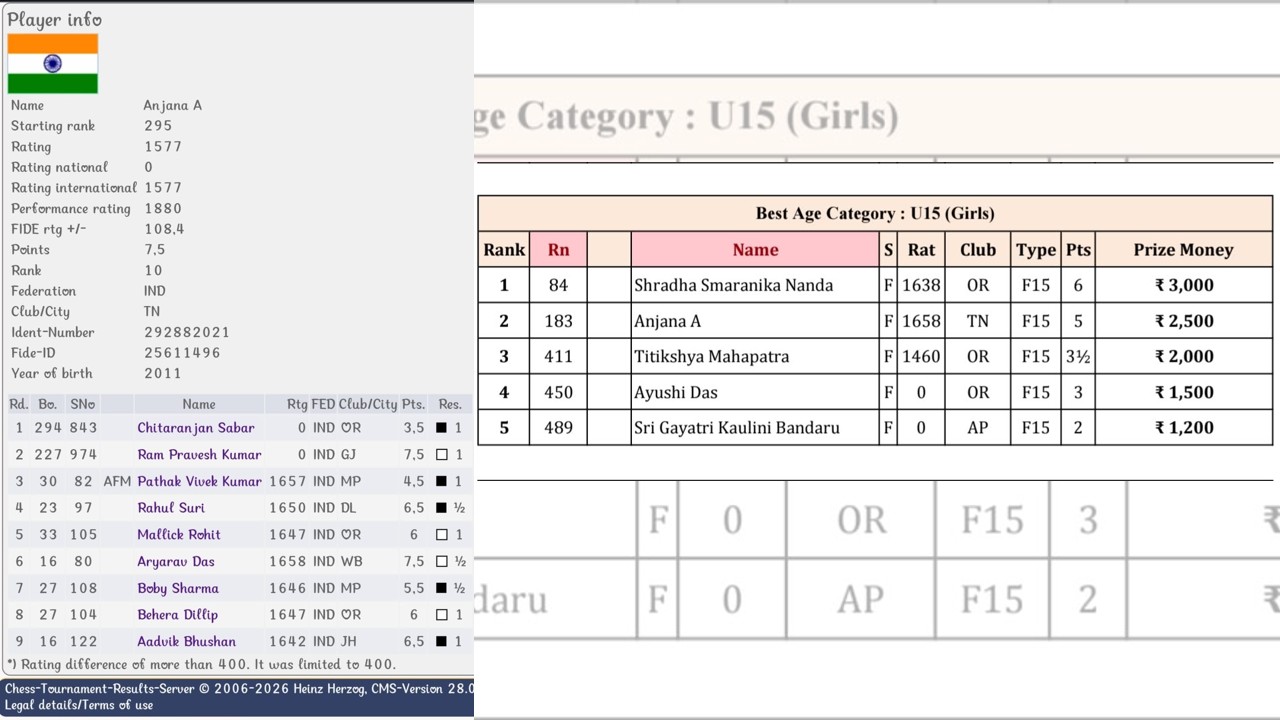Select the Fide-ID 25611496

(182, 353)
